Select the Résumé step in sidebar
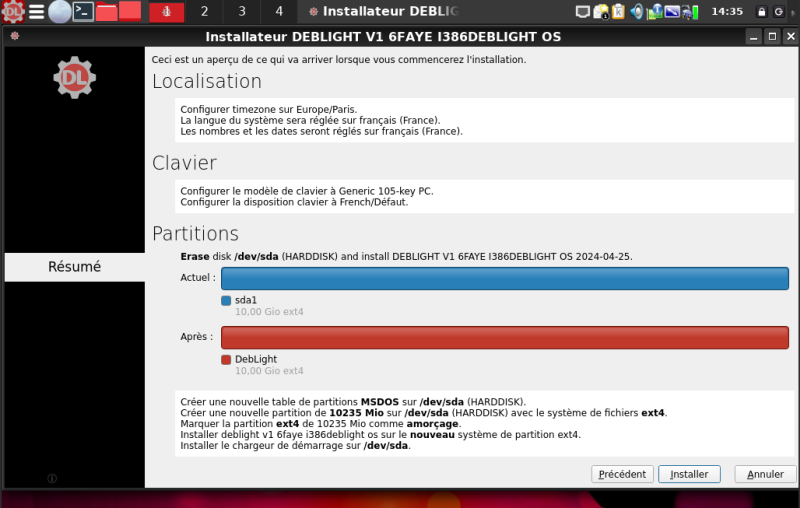800x508 pixels. click(75, 267)
